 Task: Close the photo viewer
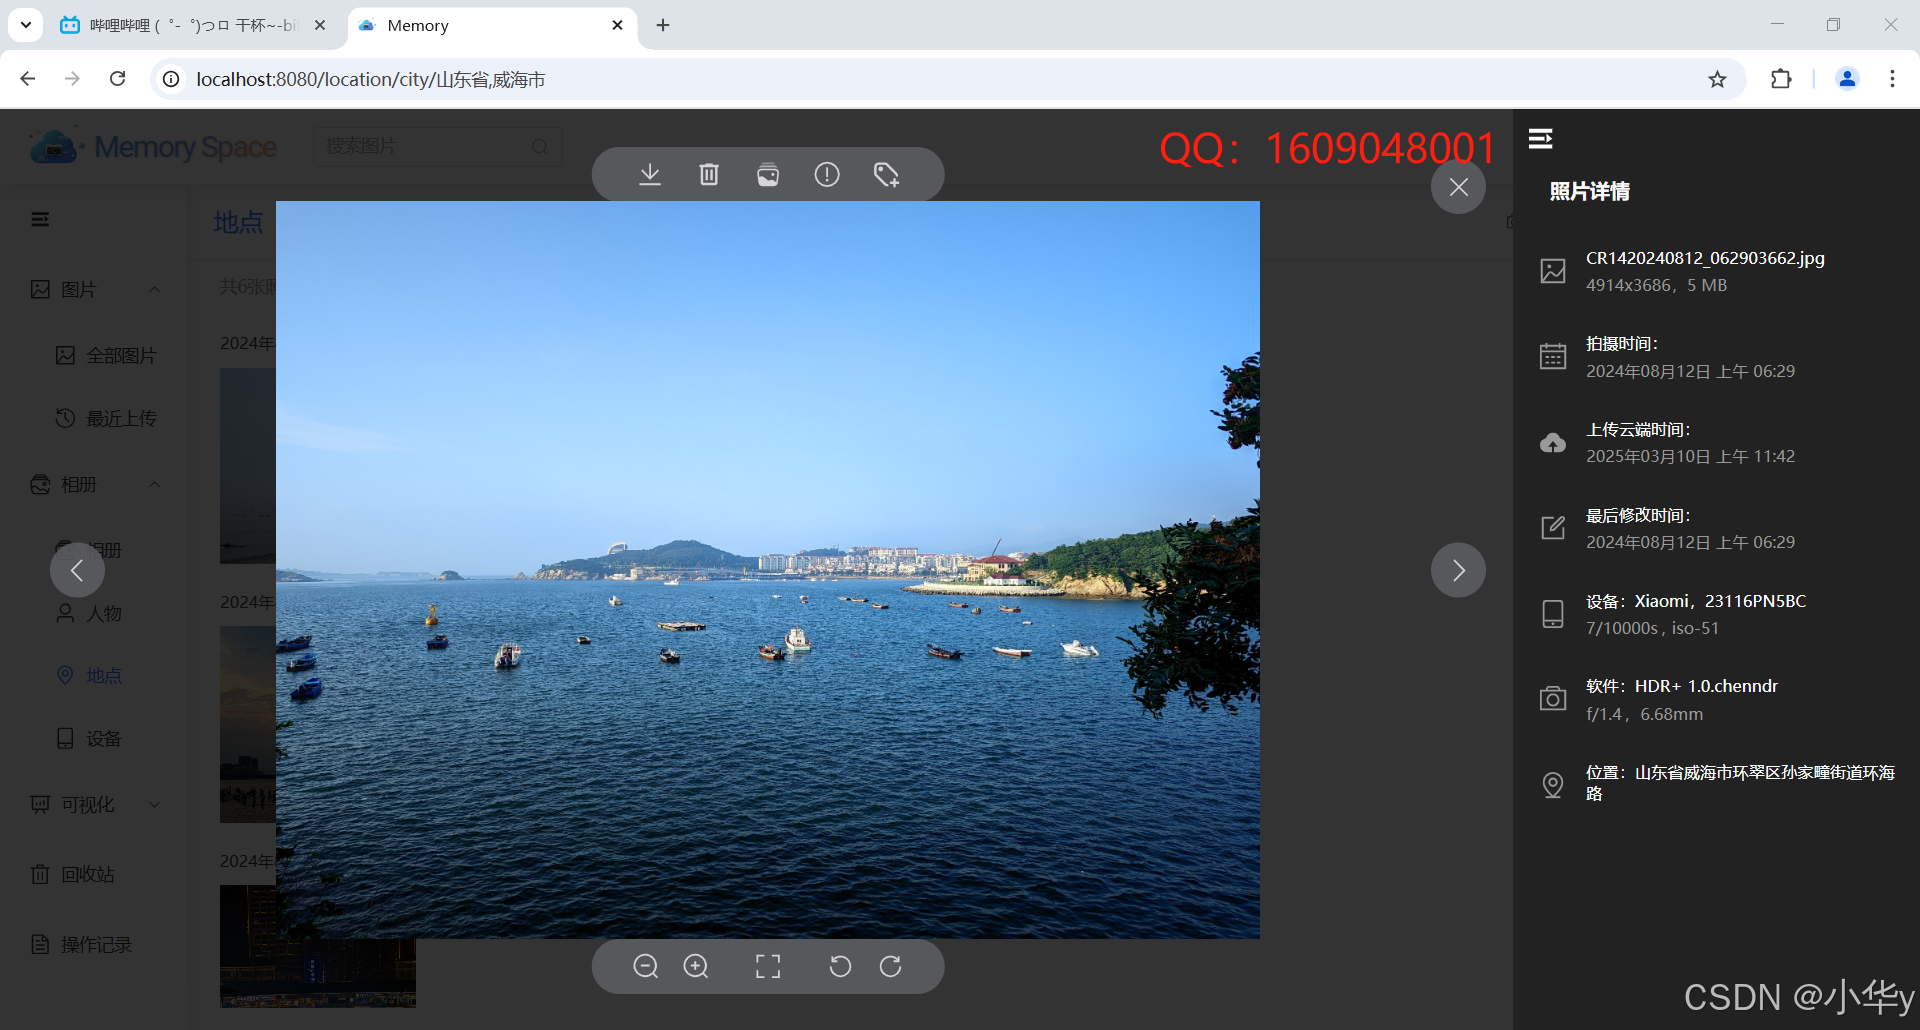[1459, 187]
